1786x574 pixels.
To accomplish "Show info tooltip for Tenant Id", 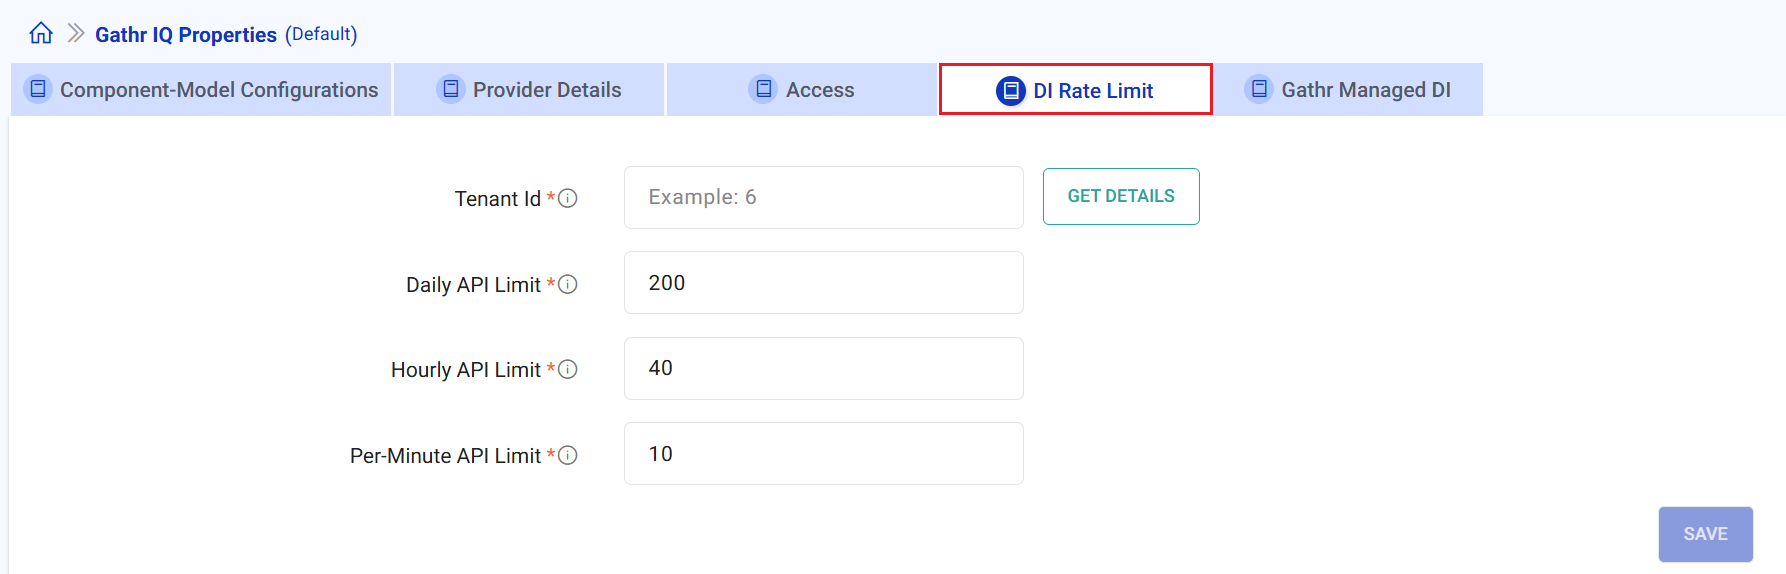I will click(568, 198).
